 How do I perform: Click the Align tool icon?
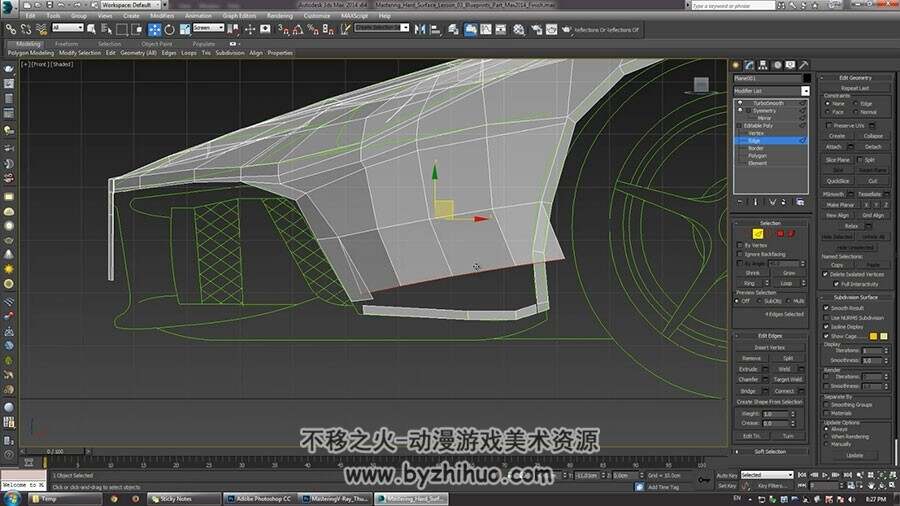point(435,29)
